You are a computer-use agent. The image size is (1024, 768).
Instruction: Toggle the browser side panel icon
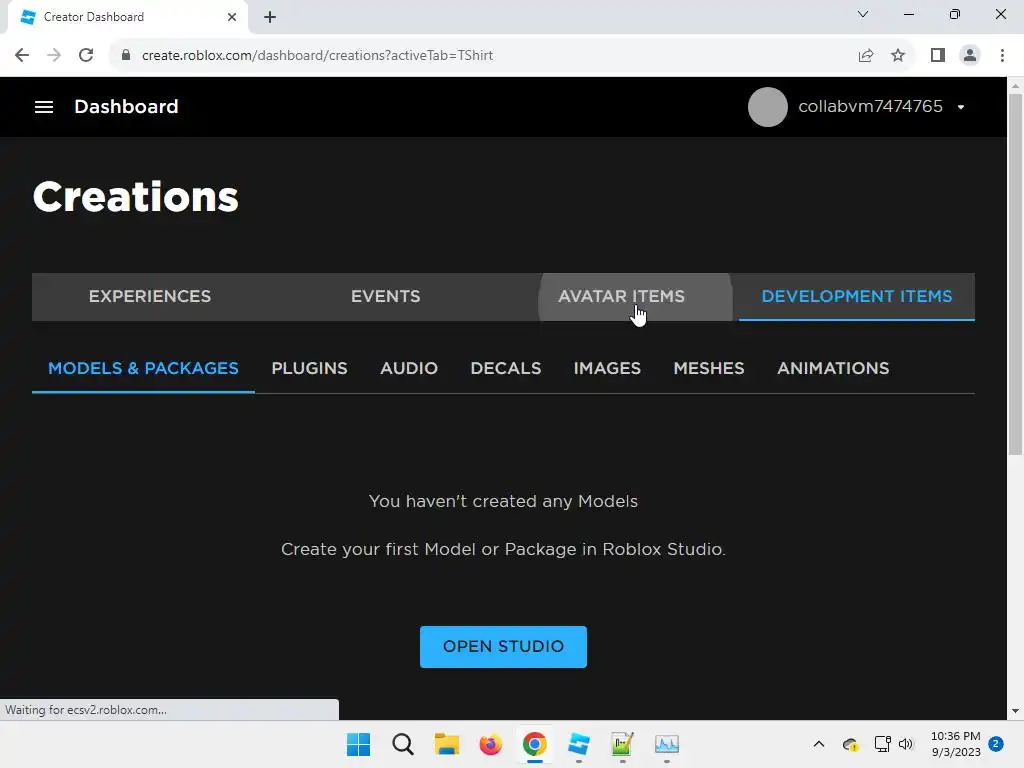(x=938, y=56)
